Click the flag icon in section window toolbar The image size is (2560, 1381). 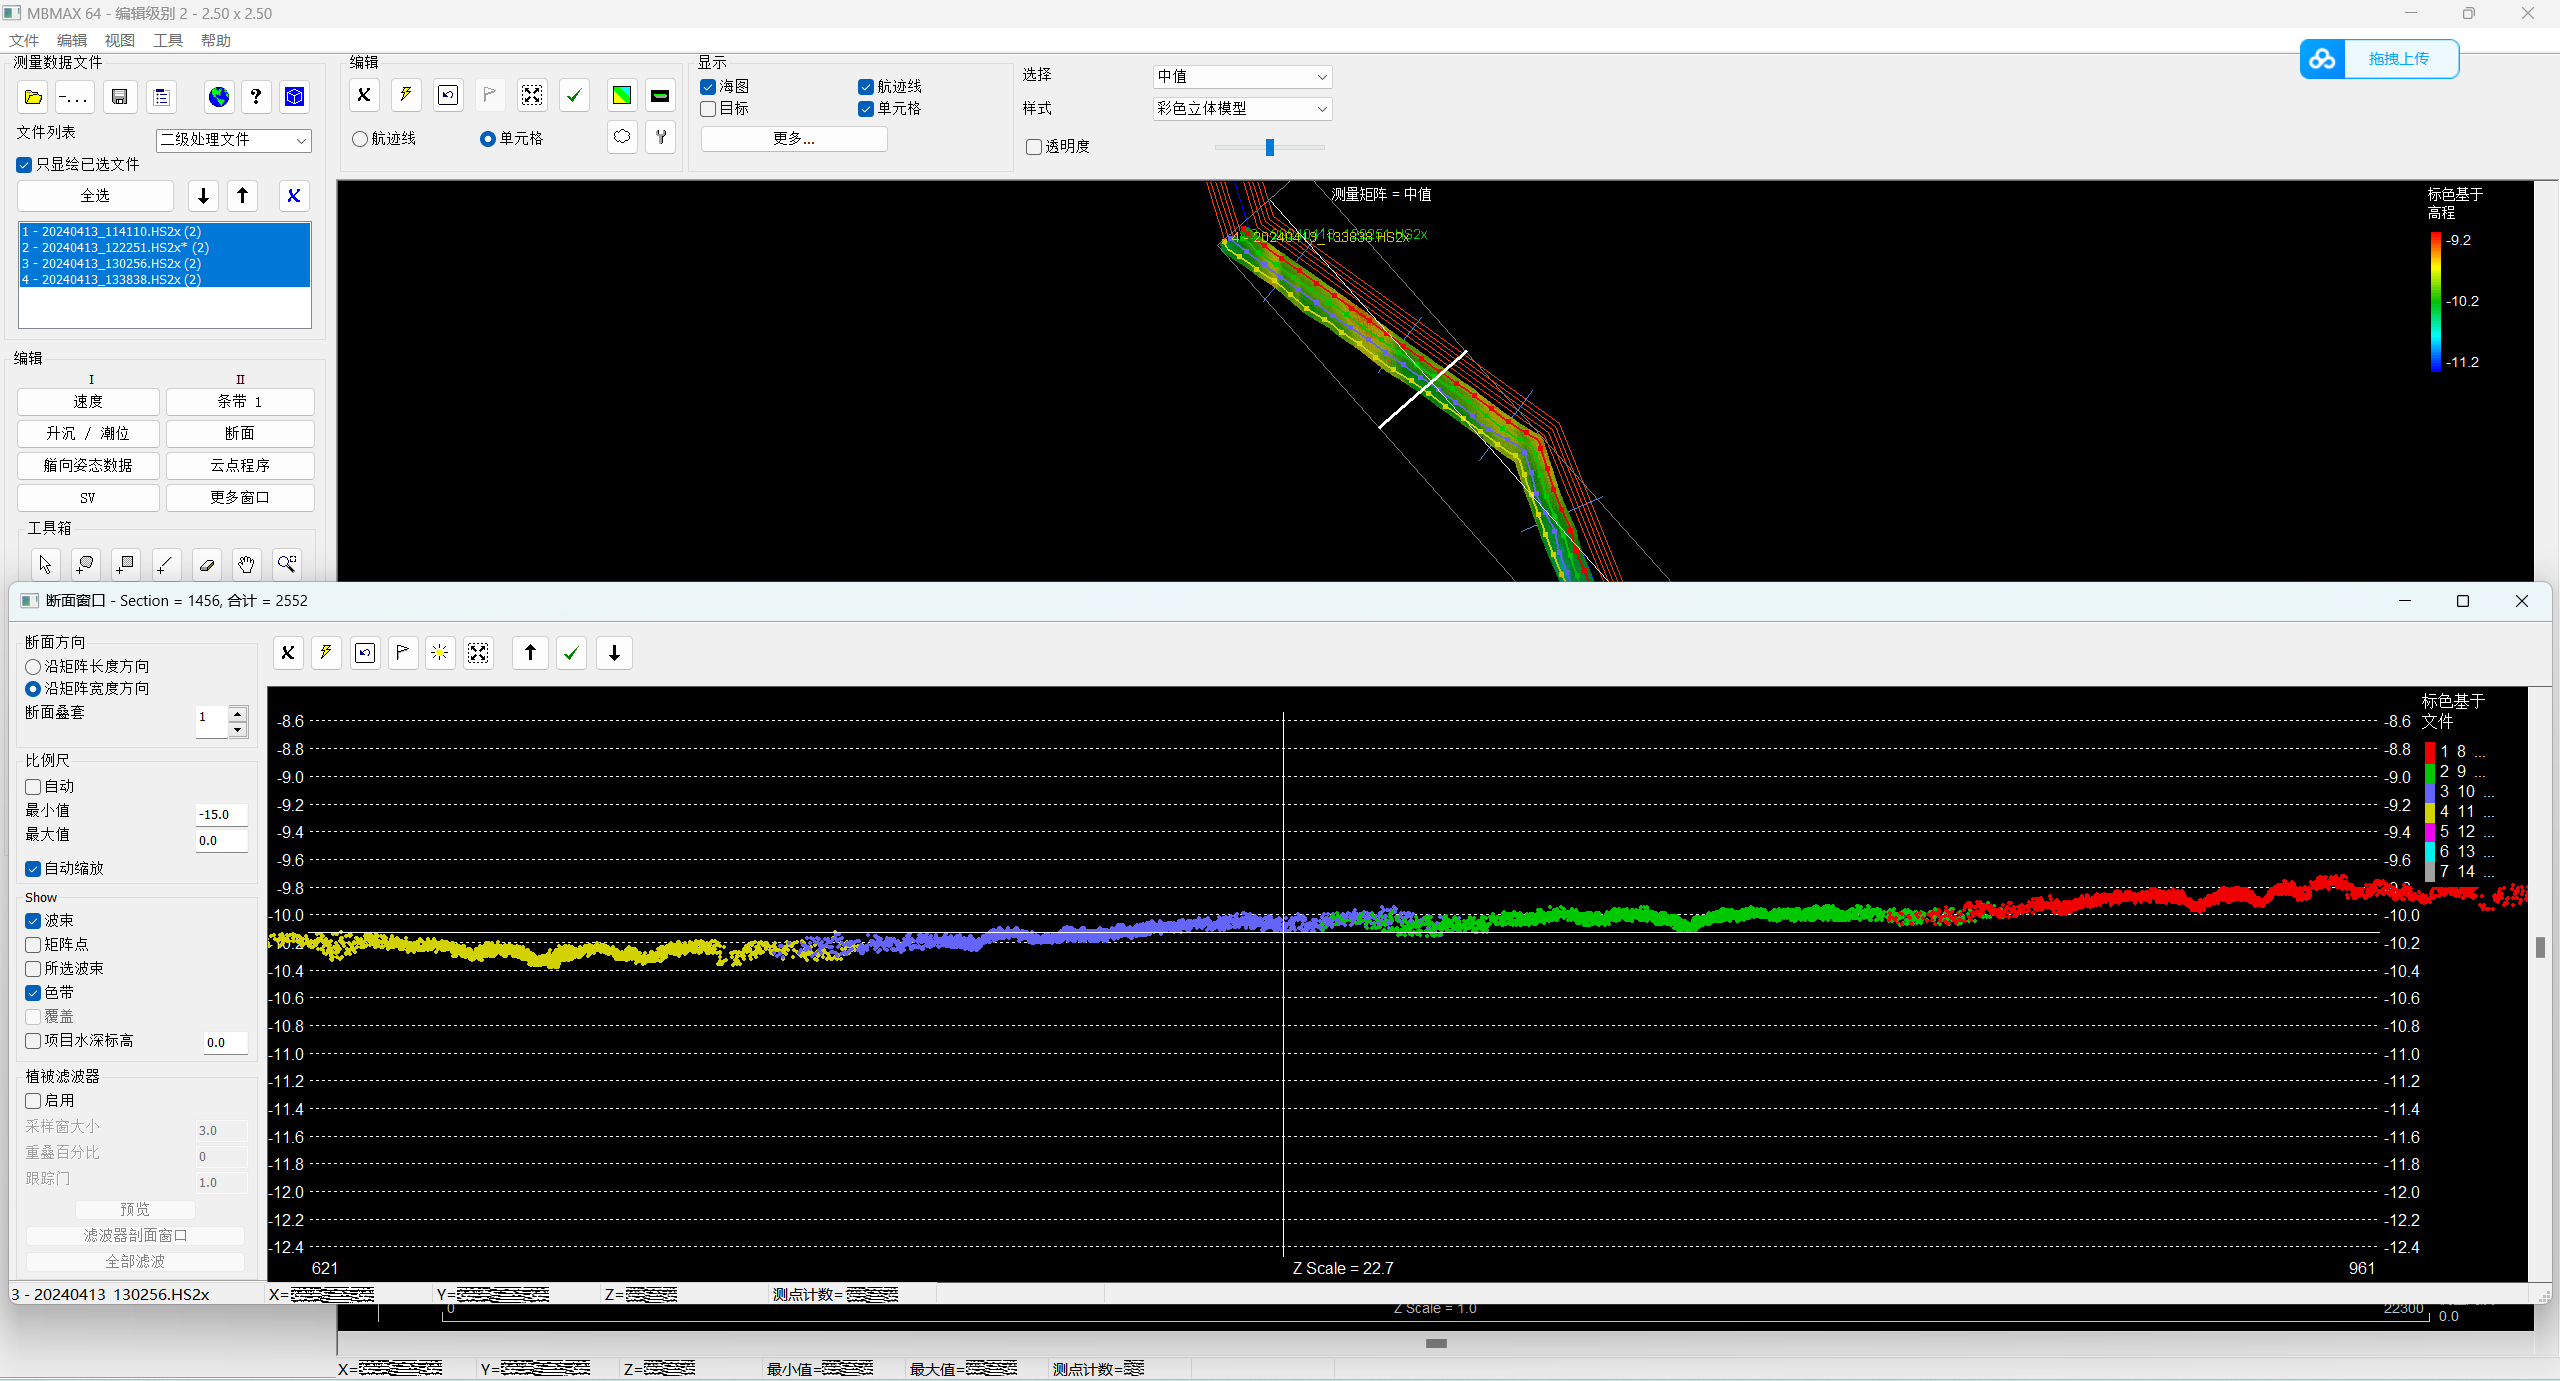pyautogui.click(x=403, y=653)
